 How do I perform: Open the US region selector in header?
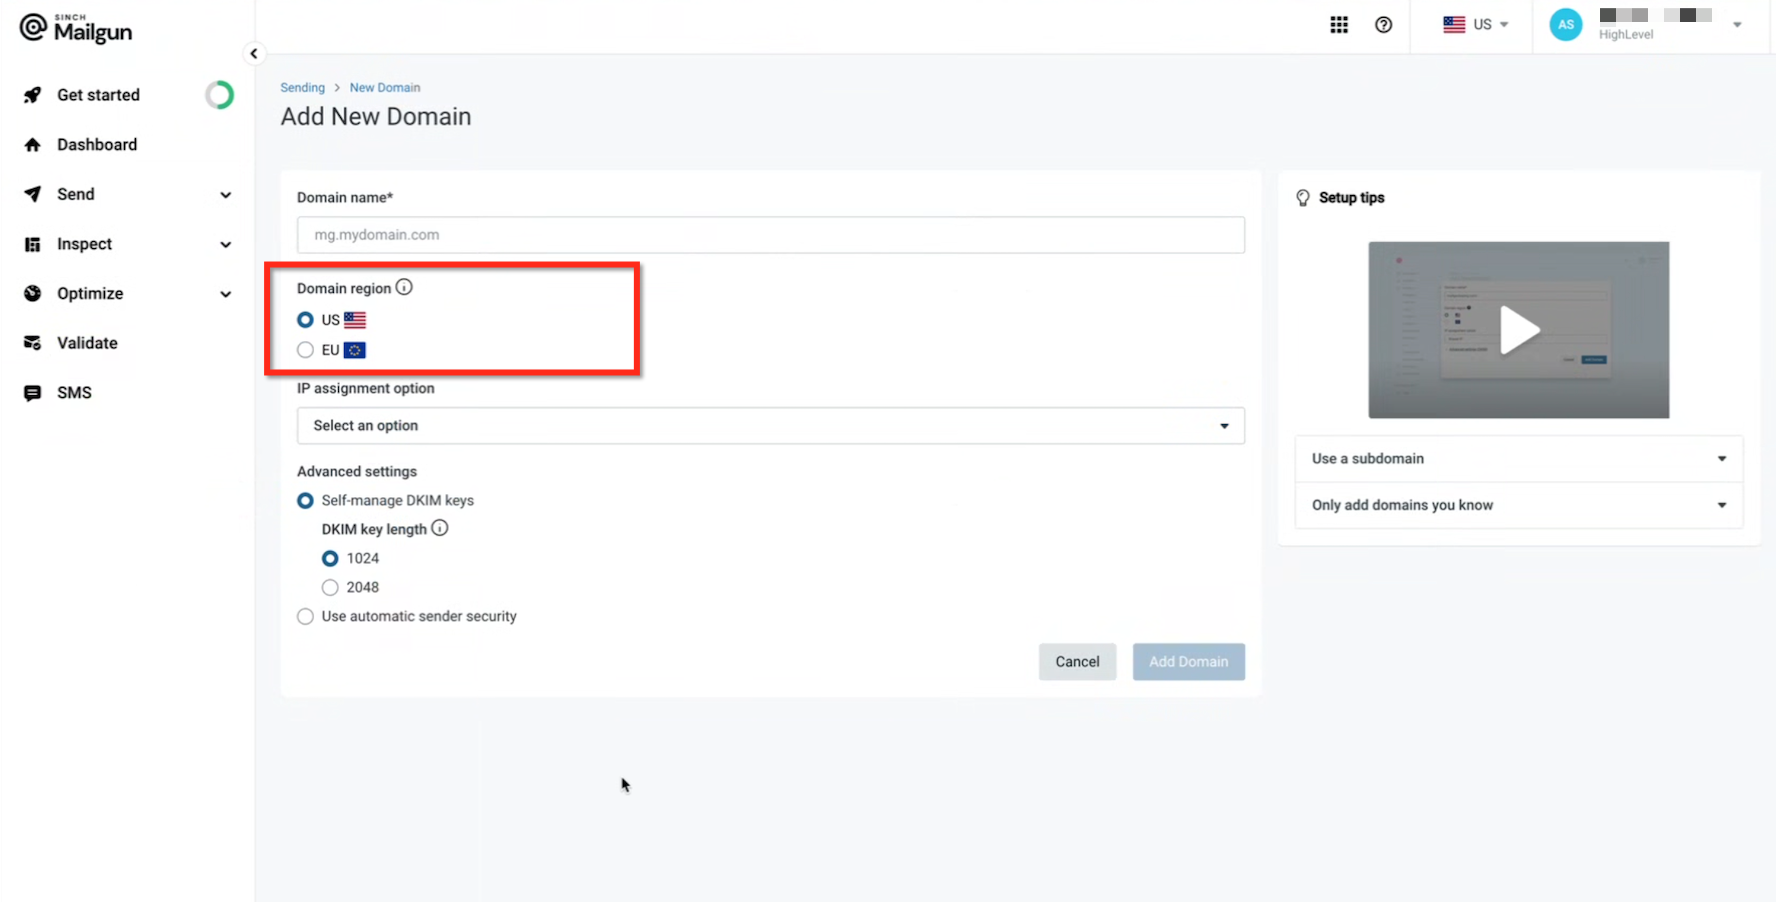coord(1475,25)
